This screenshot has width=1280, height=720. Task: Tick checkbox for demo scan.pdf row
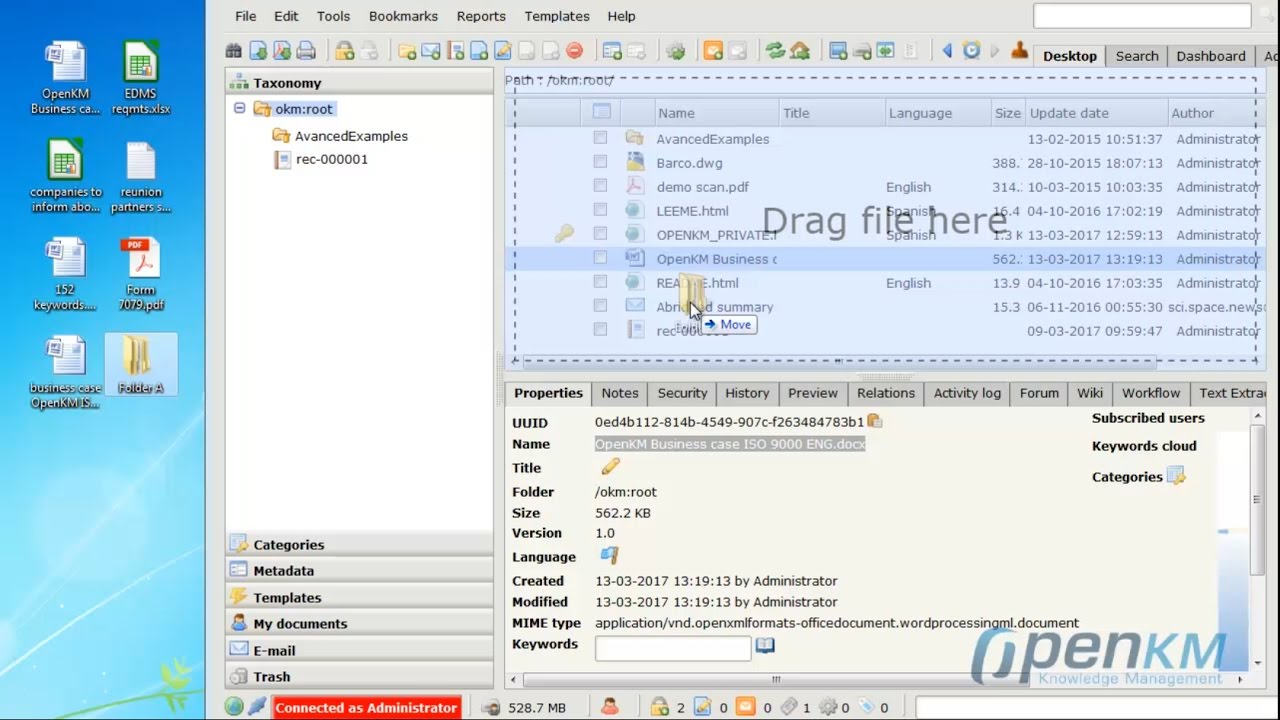tap(600, 186)
